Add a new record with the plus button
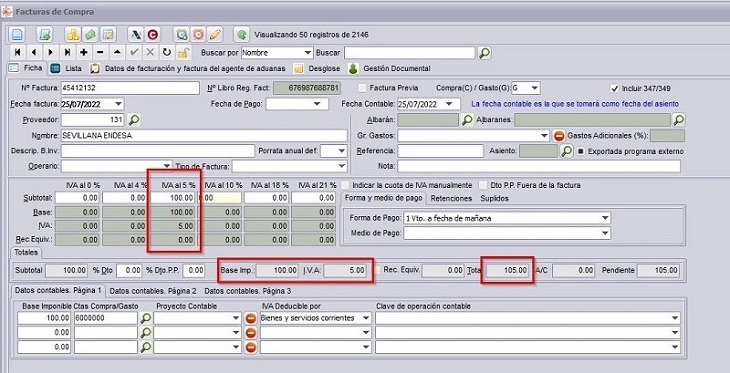The height and width of the screenshot is (373, 730). (x=84, y=52)
